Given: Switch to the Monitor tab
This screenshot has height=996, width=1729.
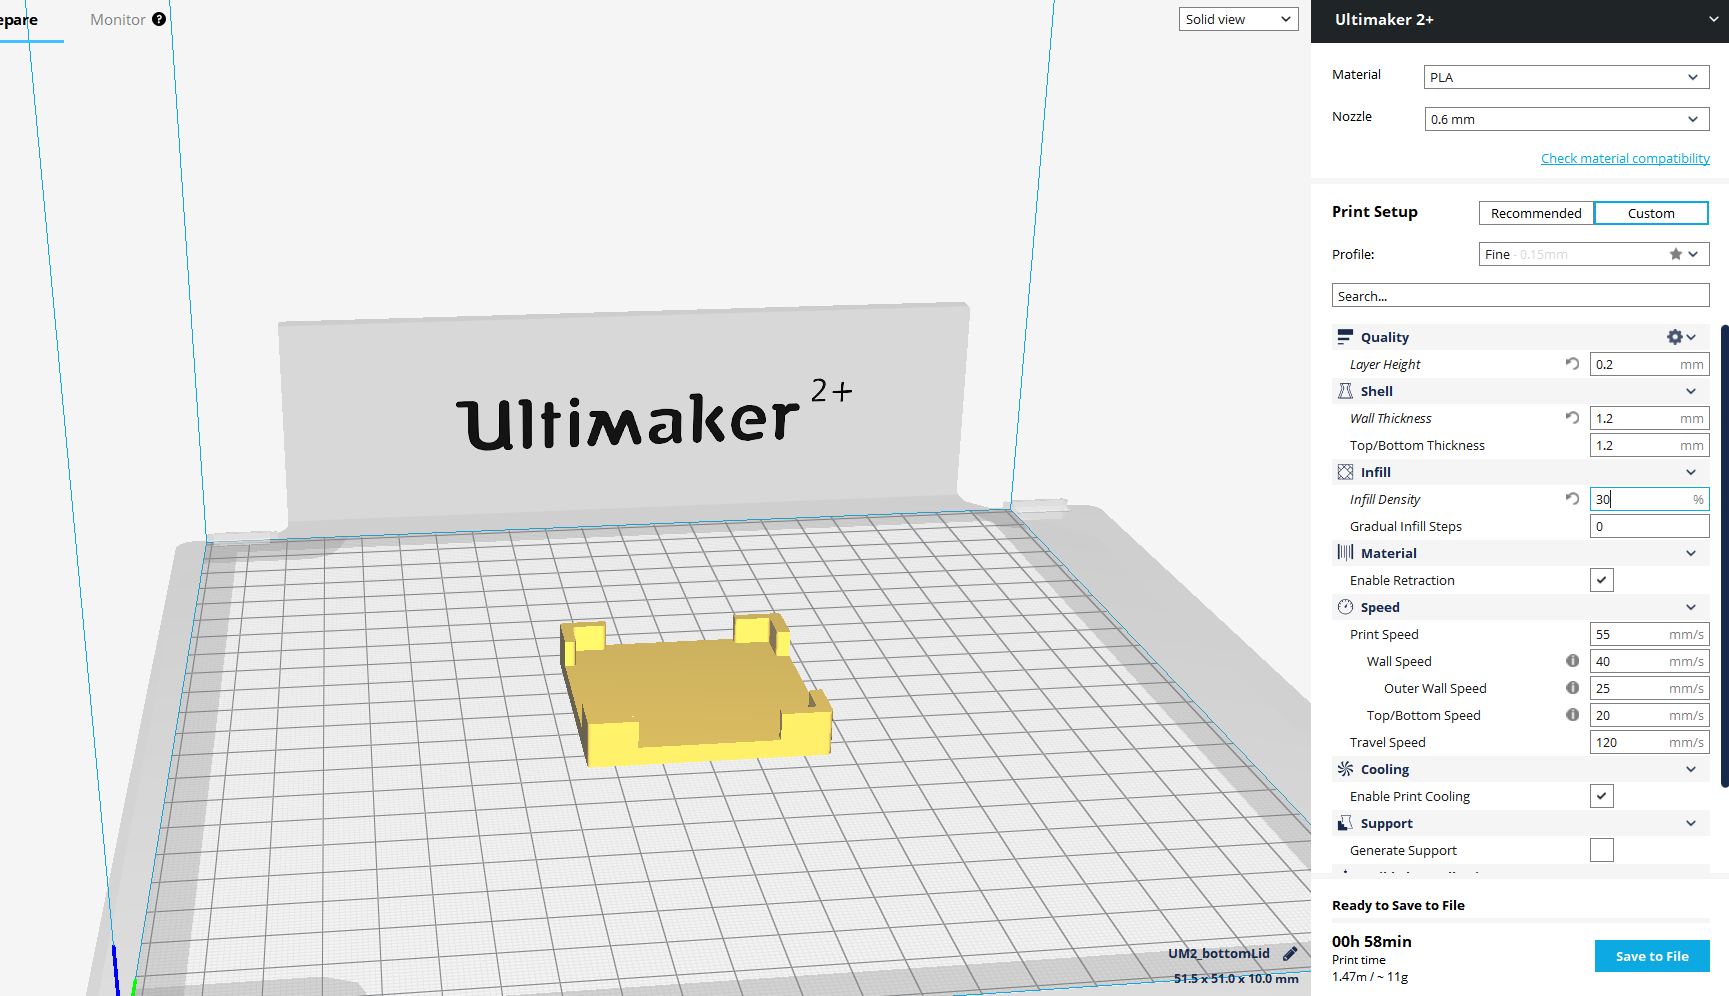Looking at the screenshot, I should [118, 20].
